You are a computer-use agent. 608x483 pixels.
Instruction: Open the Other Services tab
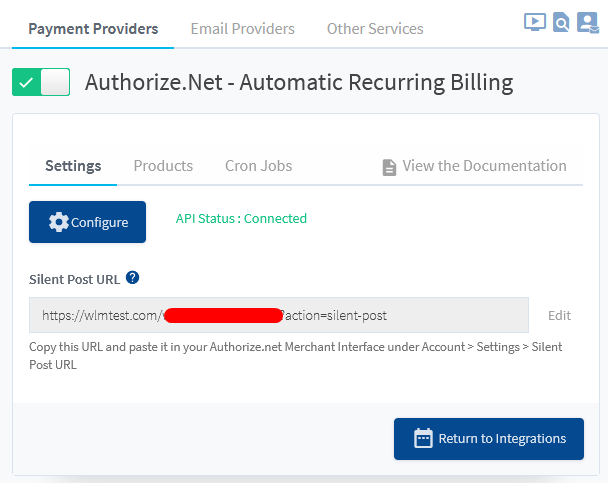tap(375, 29)
